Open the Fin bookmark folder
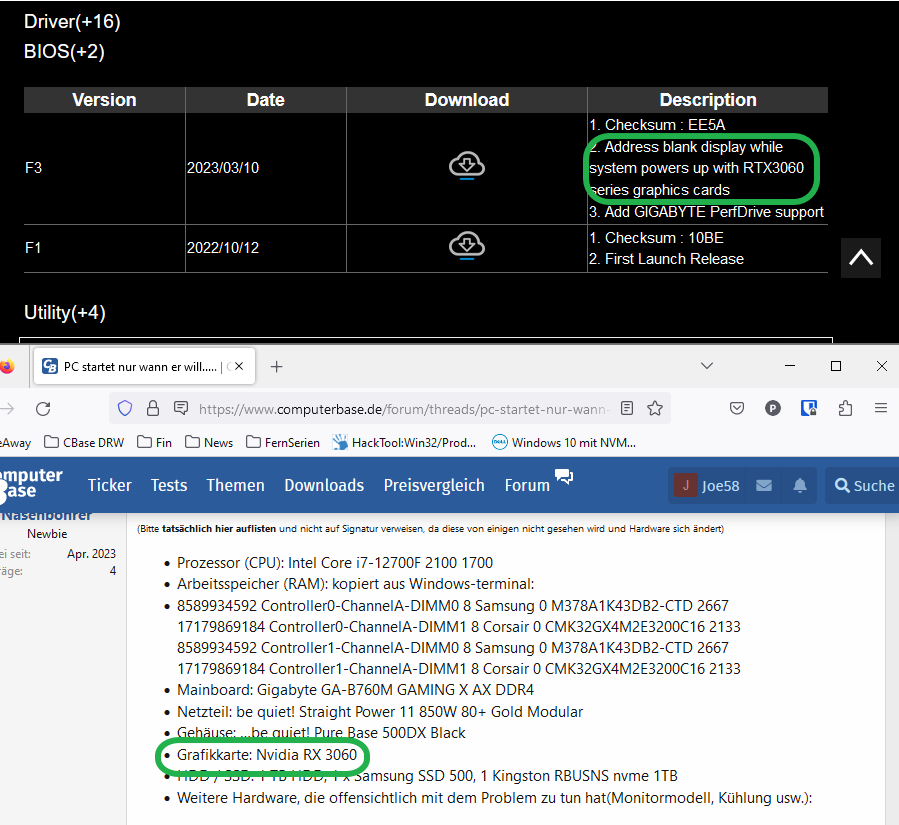The width and height of the screenshot is (899, 825). 155,443
